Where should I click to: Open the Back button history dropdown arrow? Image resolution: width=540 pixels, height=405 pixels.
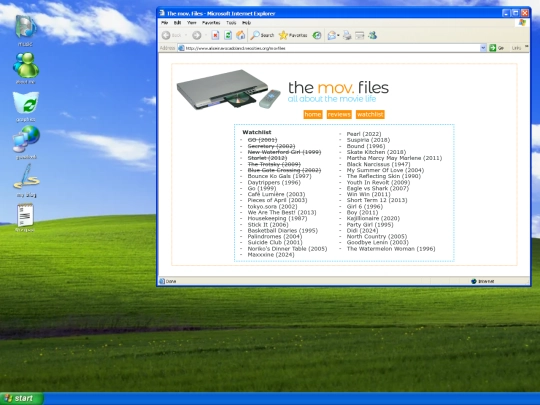point(186,35)
